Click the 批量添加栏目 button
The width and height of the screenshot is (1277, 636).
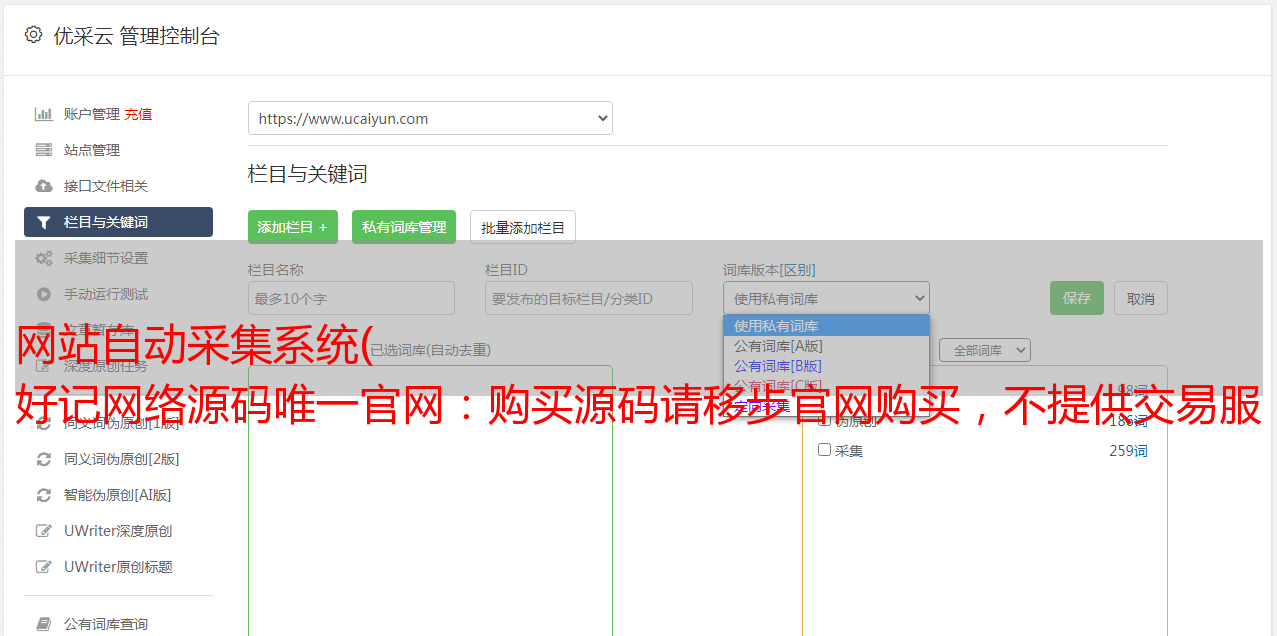pyautogui.click(x=523, y=227)
